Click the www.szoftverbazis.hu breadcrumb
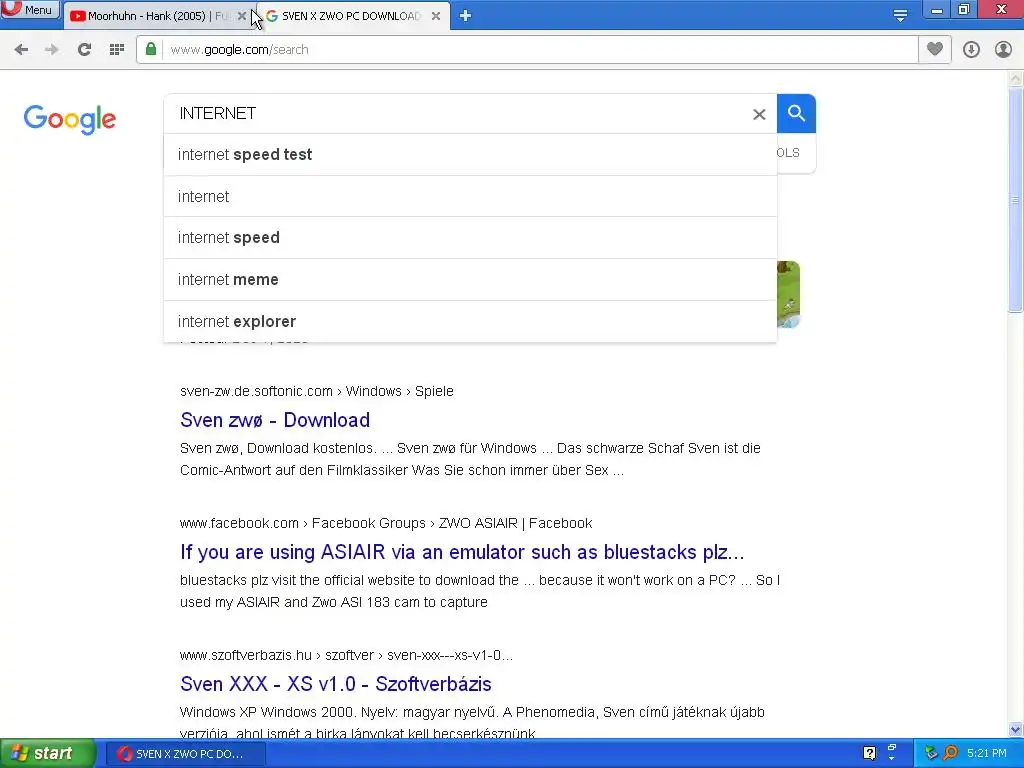1024x768 pixels. [346, 655]
